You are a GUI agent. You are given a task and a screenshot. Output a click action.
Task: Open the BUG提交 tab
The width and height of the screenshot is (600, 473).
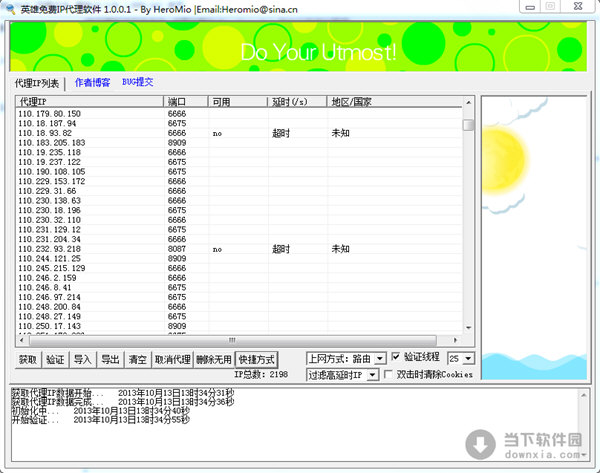(137, 83)
